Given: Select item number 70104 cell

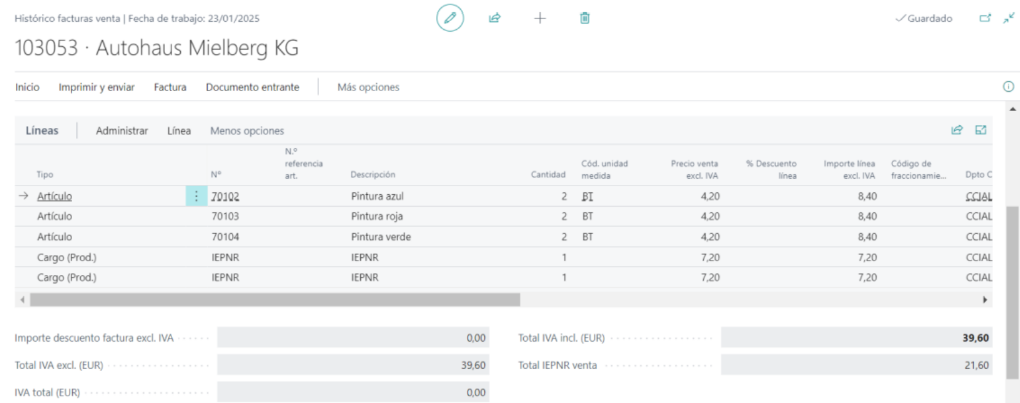Looking at the screenshot, I should point(226,237).
